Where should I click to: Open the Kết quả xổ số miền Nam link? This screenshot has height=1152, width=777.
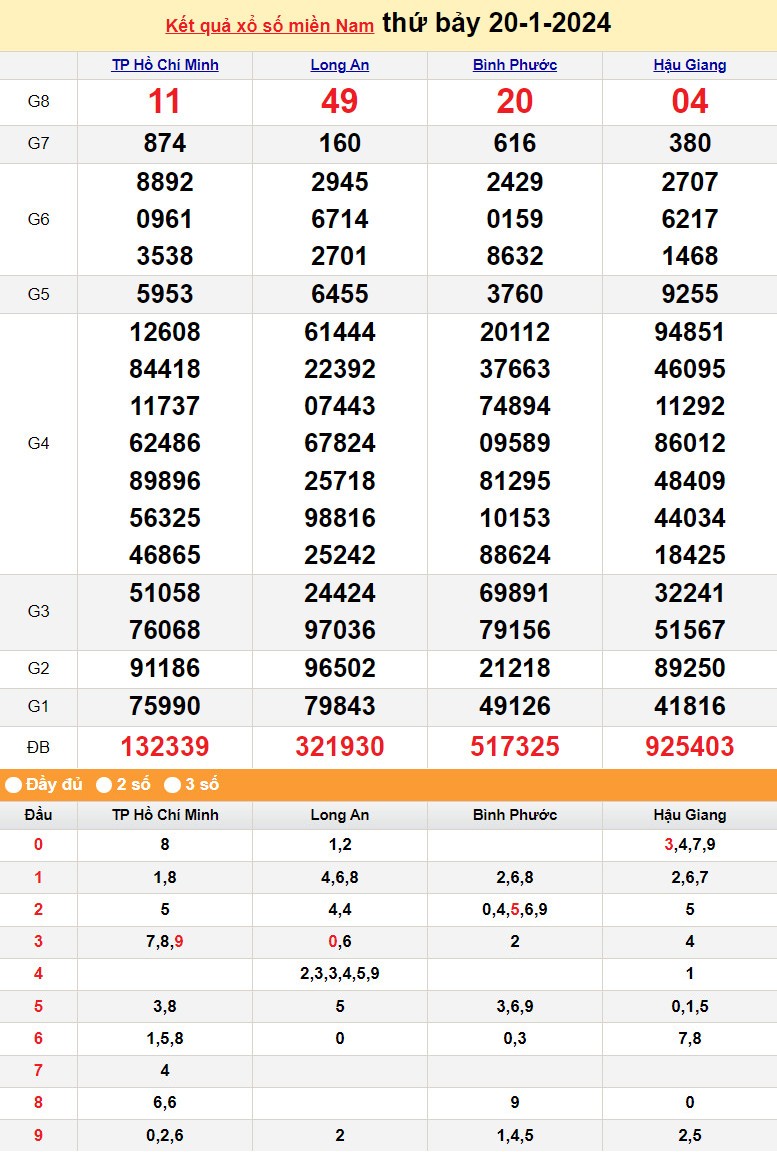270,25
